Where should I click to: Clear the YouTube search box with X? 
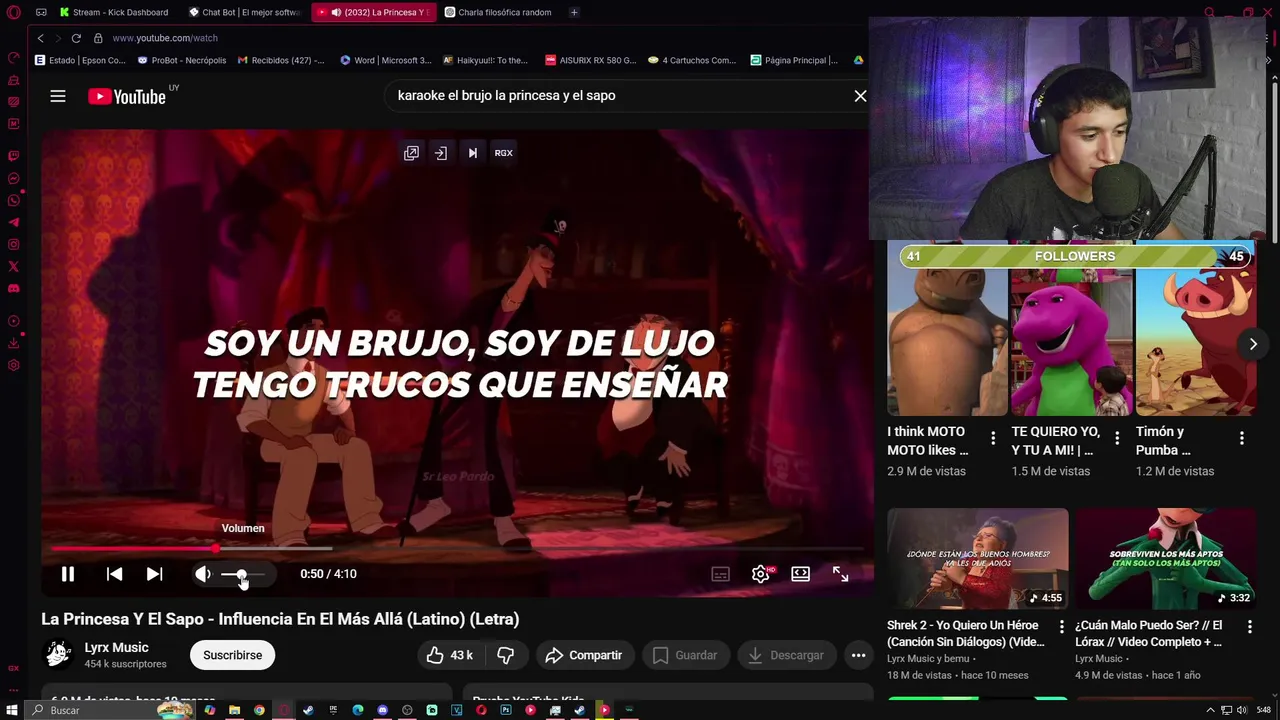(860, 96)
